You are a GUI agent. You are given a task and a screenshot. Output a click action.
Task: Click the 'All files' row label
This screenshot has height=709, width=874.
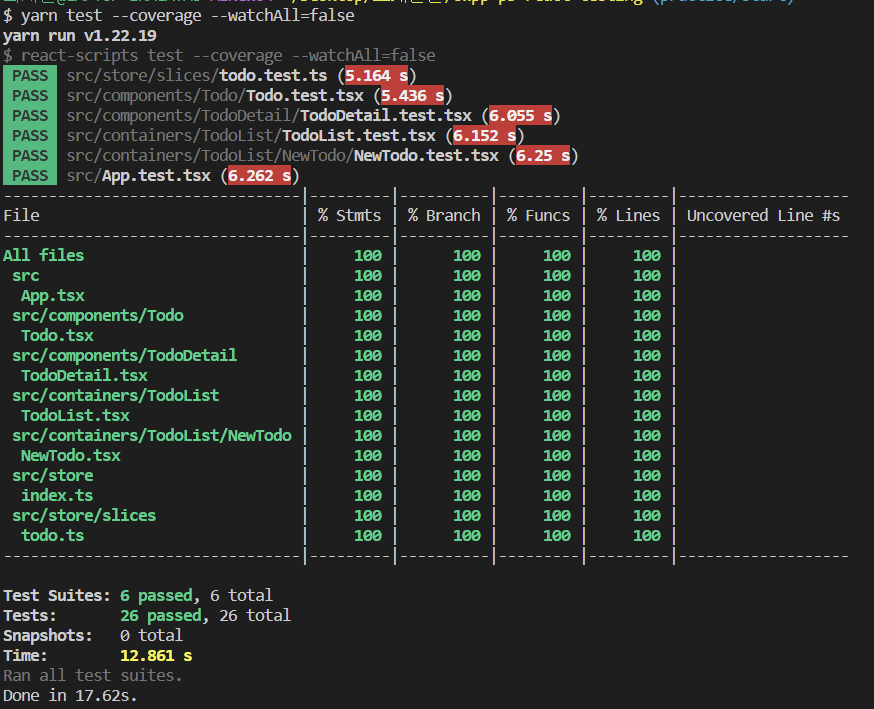43,256
